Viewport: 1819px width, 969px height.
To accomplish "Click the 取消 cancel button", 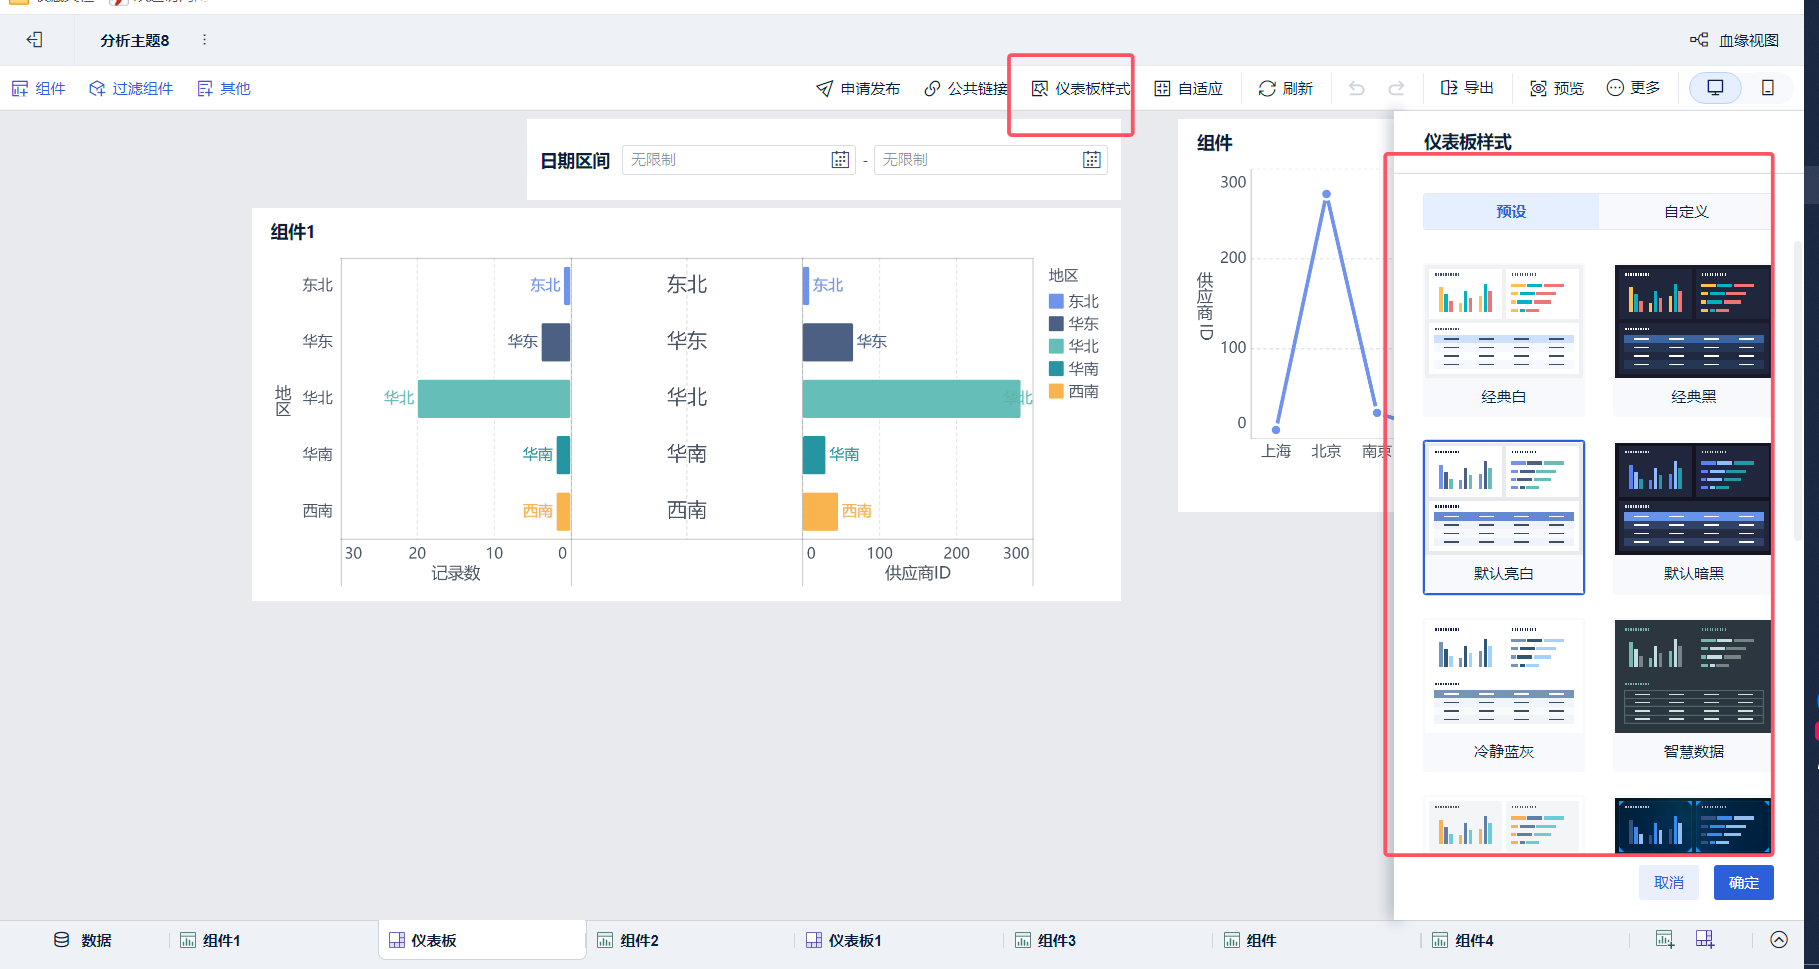I will click(1668, 882).
